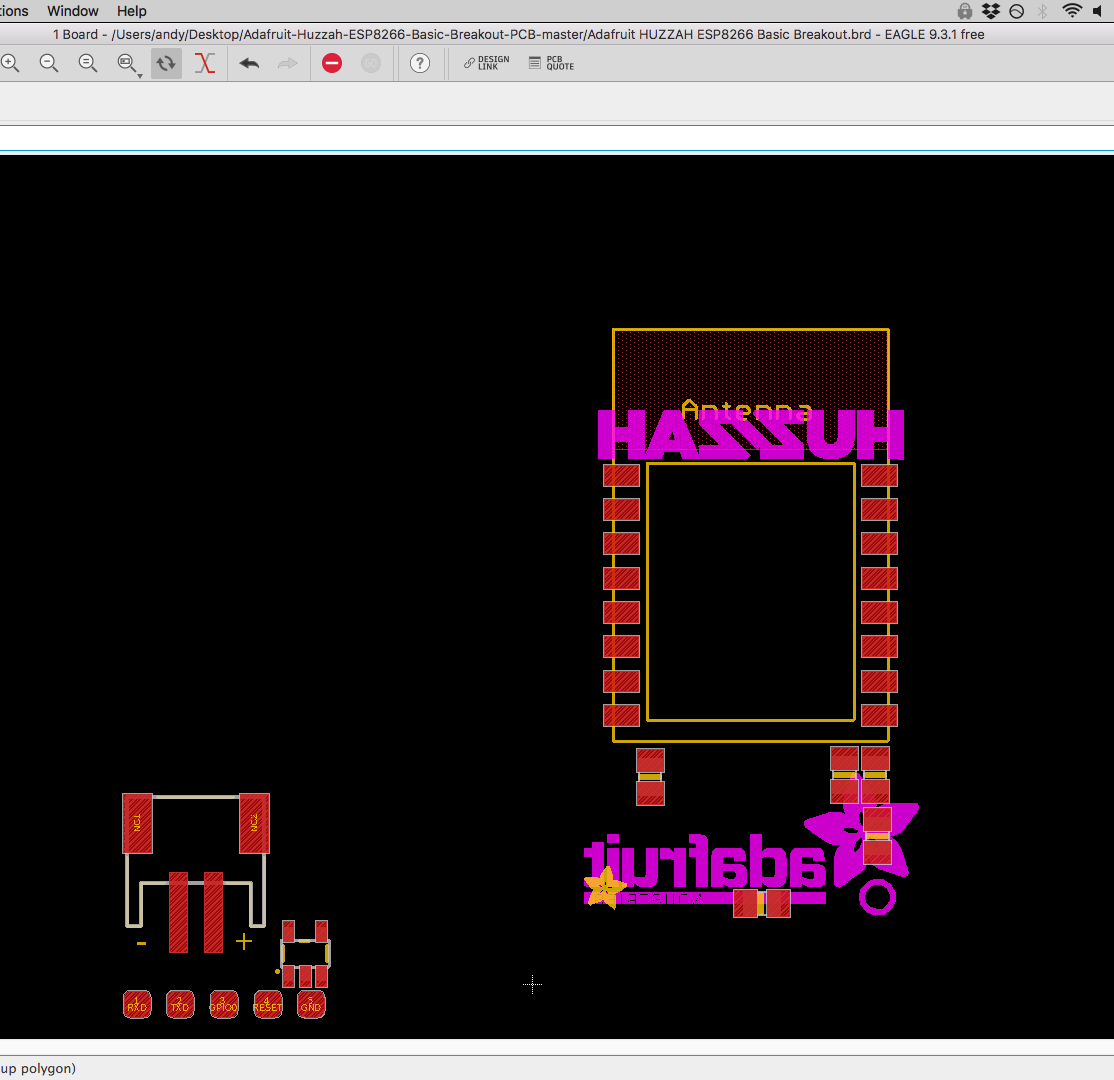This screenshot has height=1080, width=1114.
Task: Open the Bluetooth menu bar icon
Action: (x=1042, y=11)
